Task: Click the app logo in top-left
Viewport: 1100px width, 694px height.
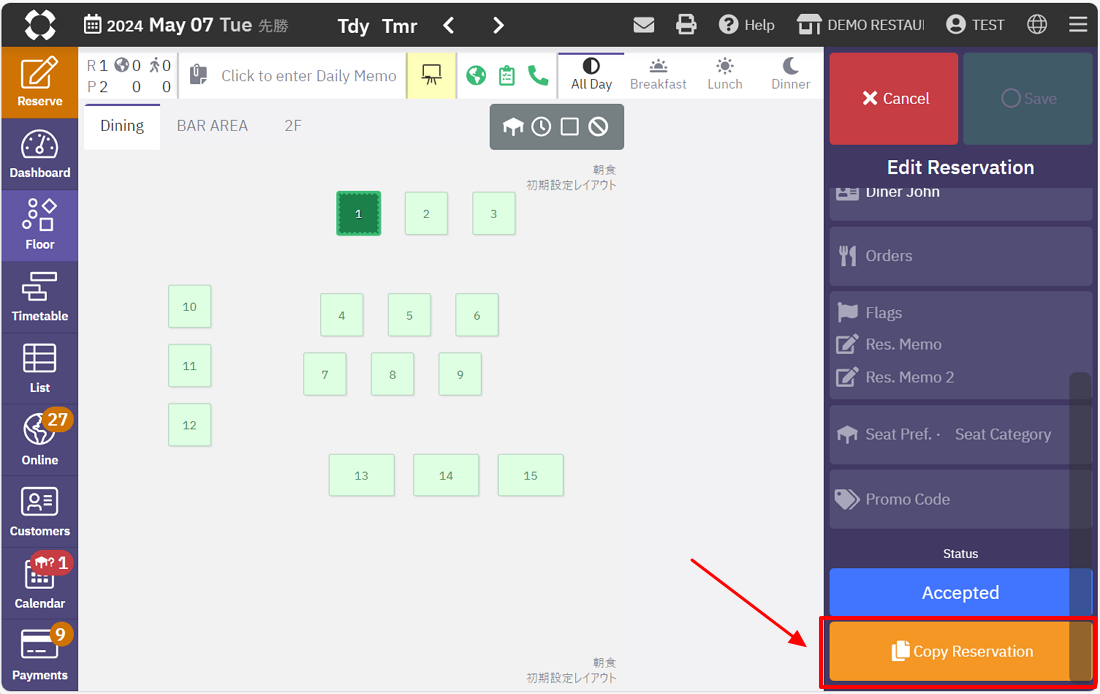Action: pyautogui.click(x=40, y=25)
